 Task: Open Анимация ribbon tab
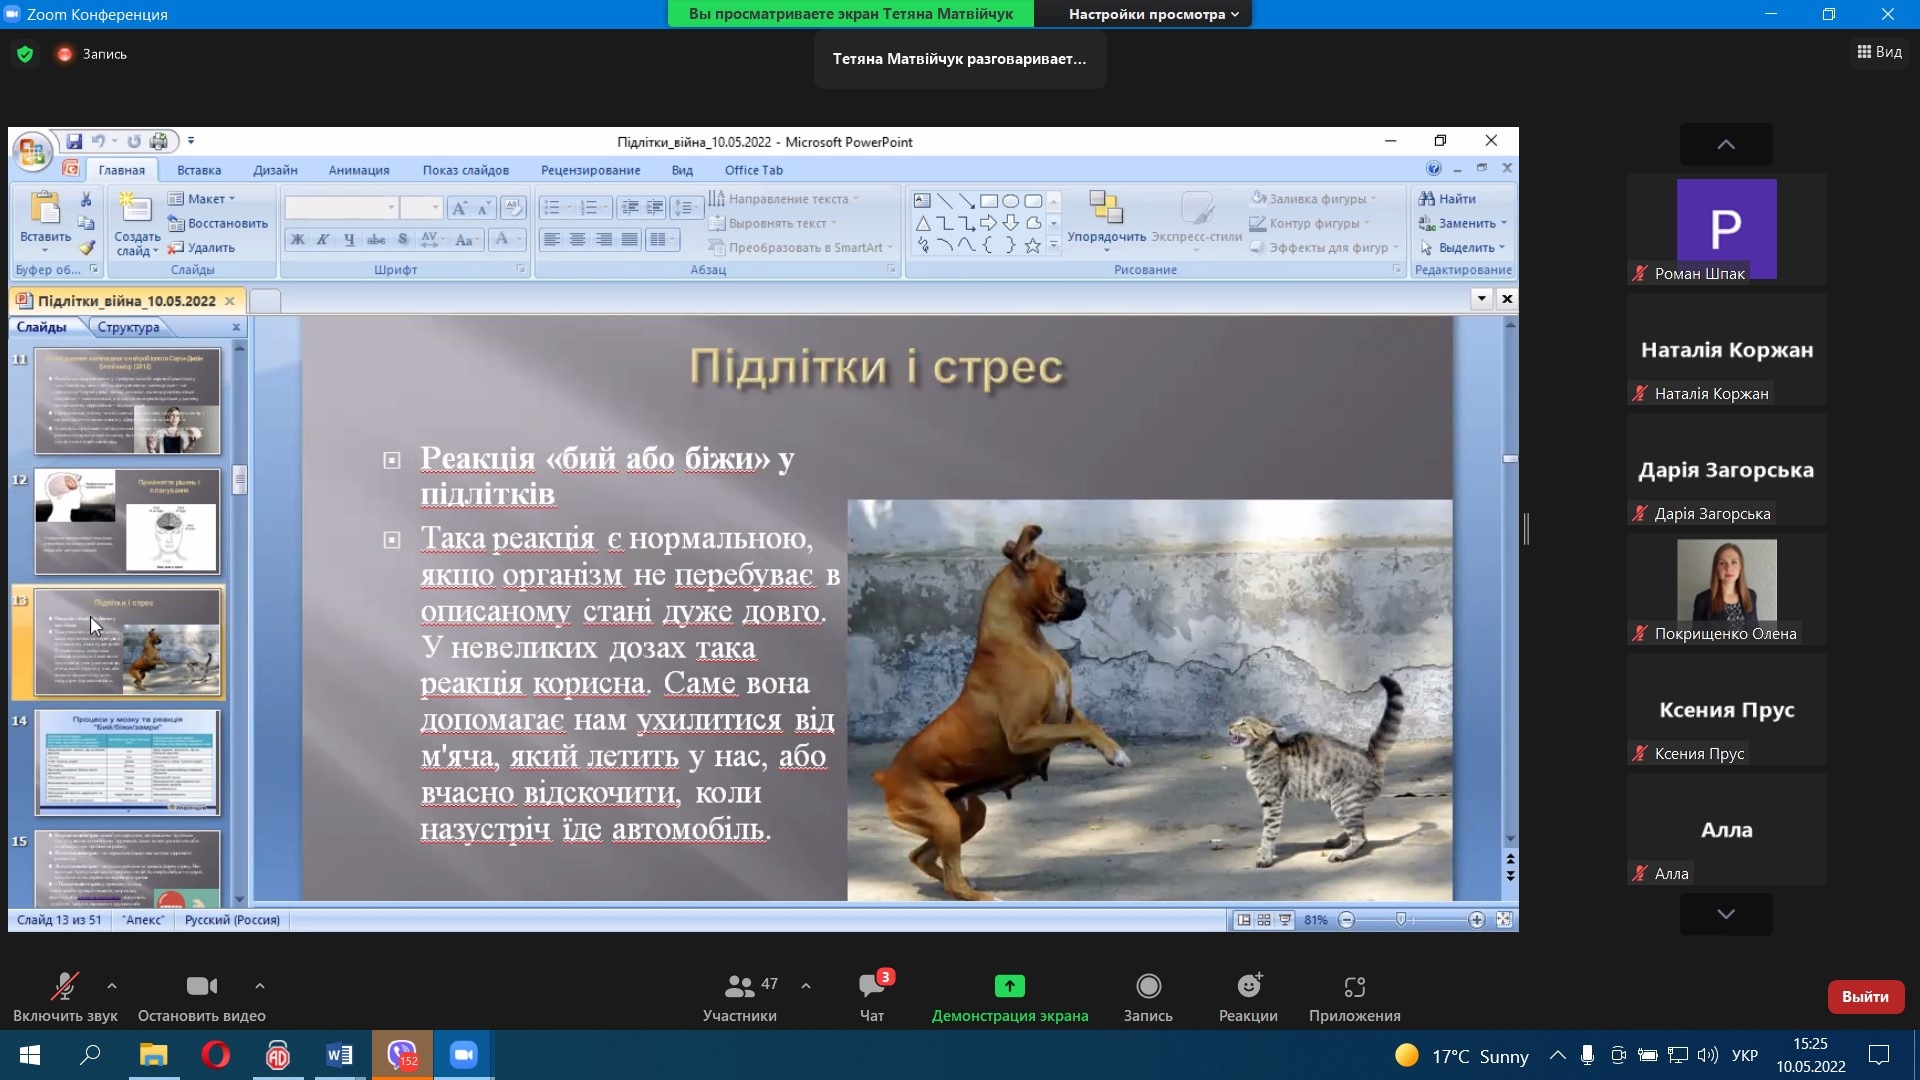(x=359, y=170)
